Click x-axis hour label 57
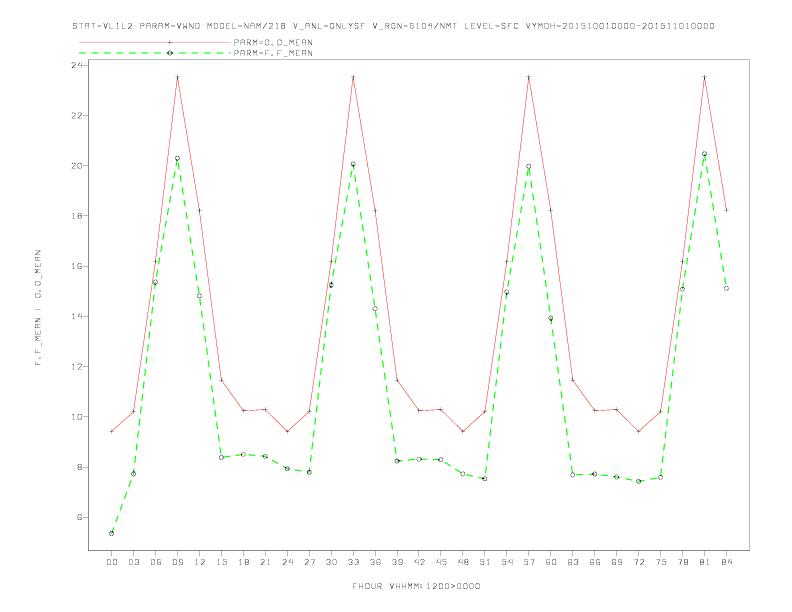Screen dimensions: 792x612 pos(529,562)
